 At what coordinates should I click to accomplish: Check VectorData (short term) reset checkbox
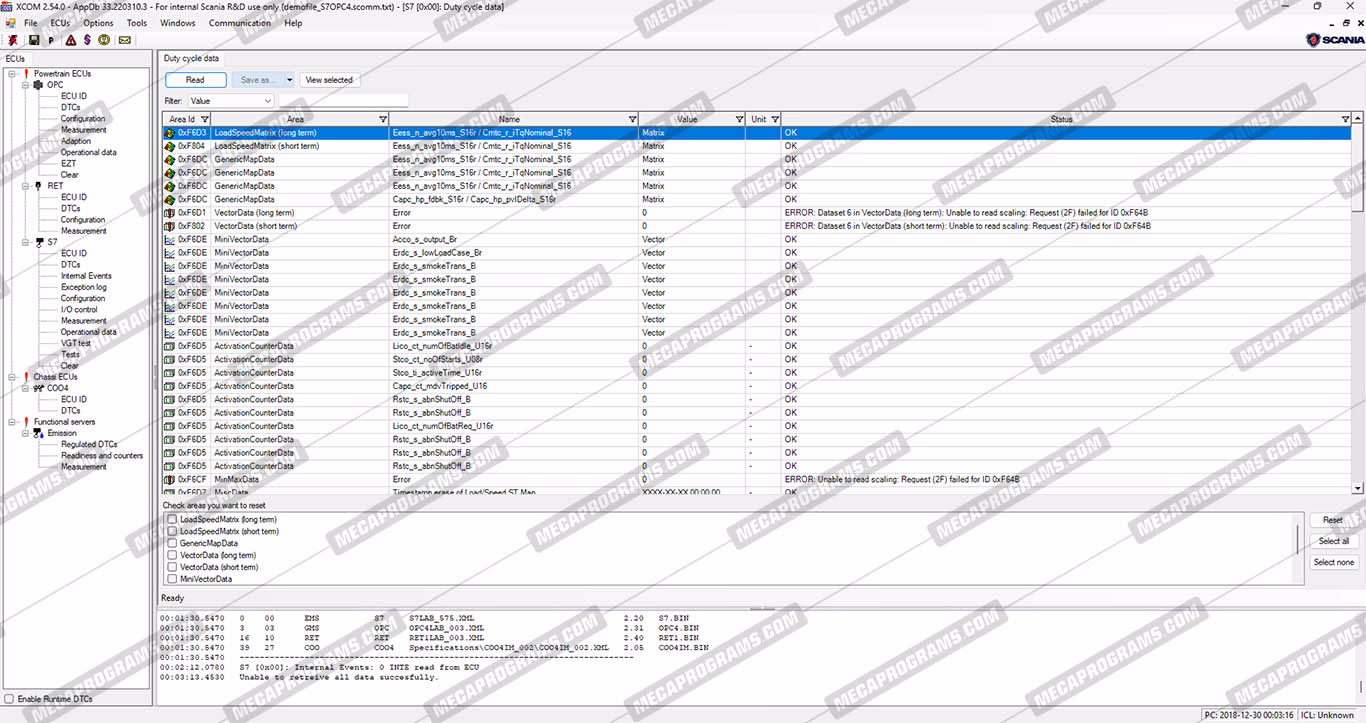click(x=172, y=567)
